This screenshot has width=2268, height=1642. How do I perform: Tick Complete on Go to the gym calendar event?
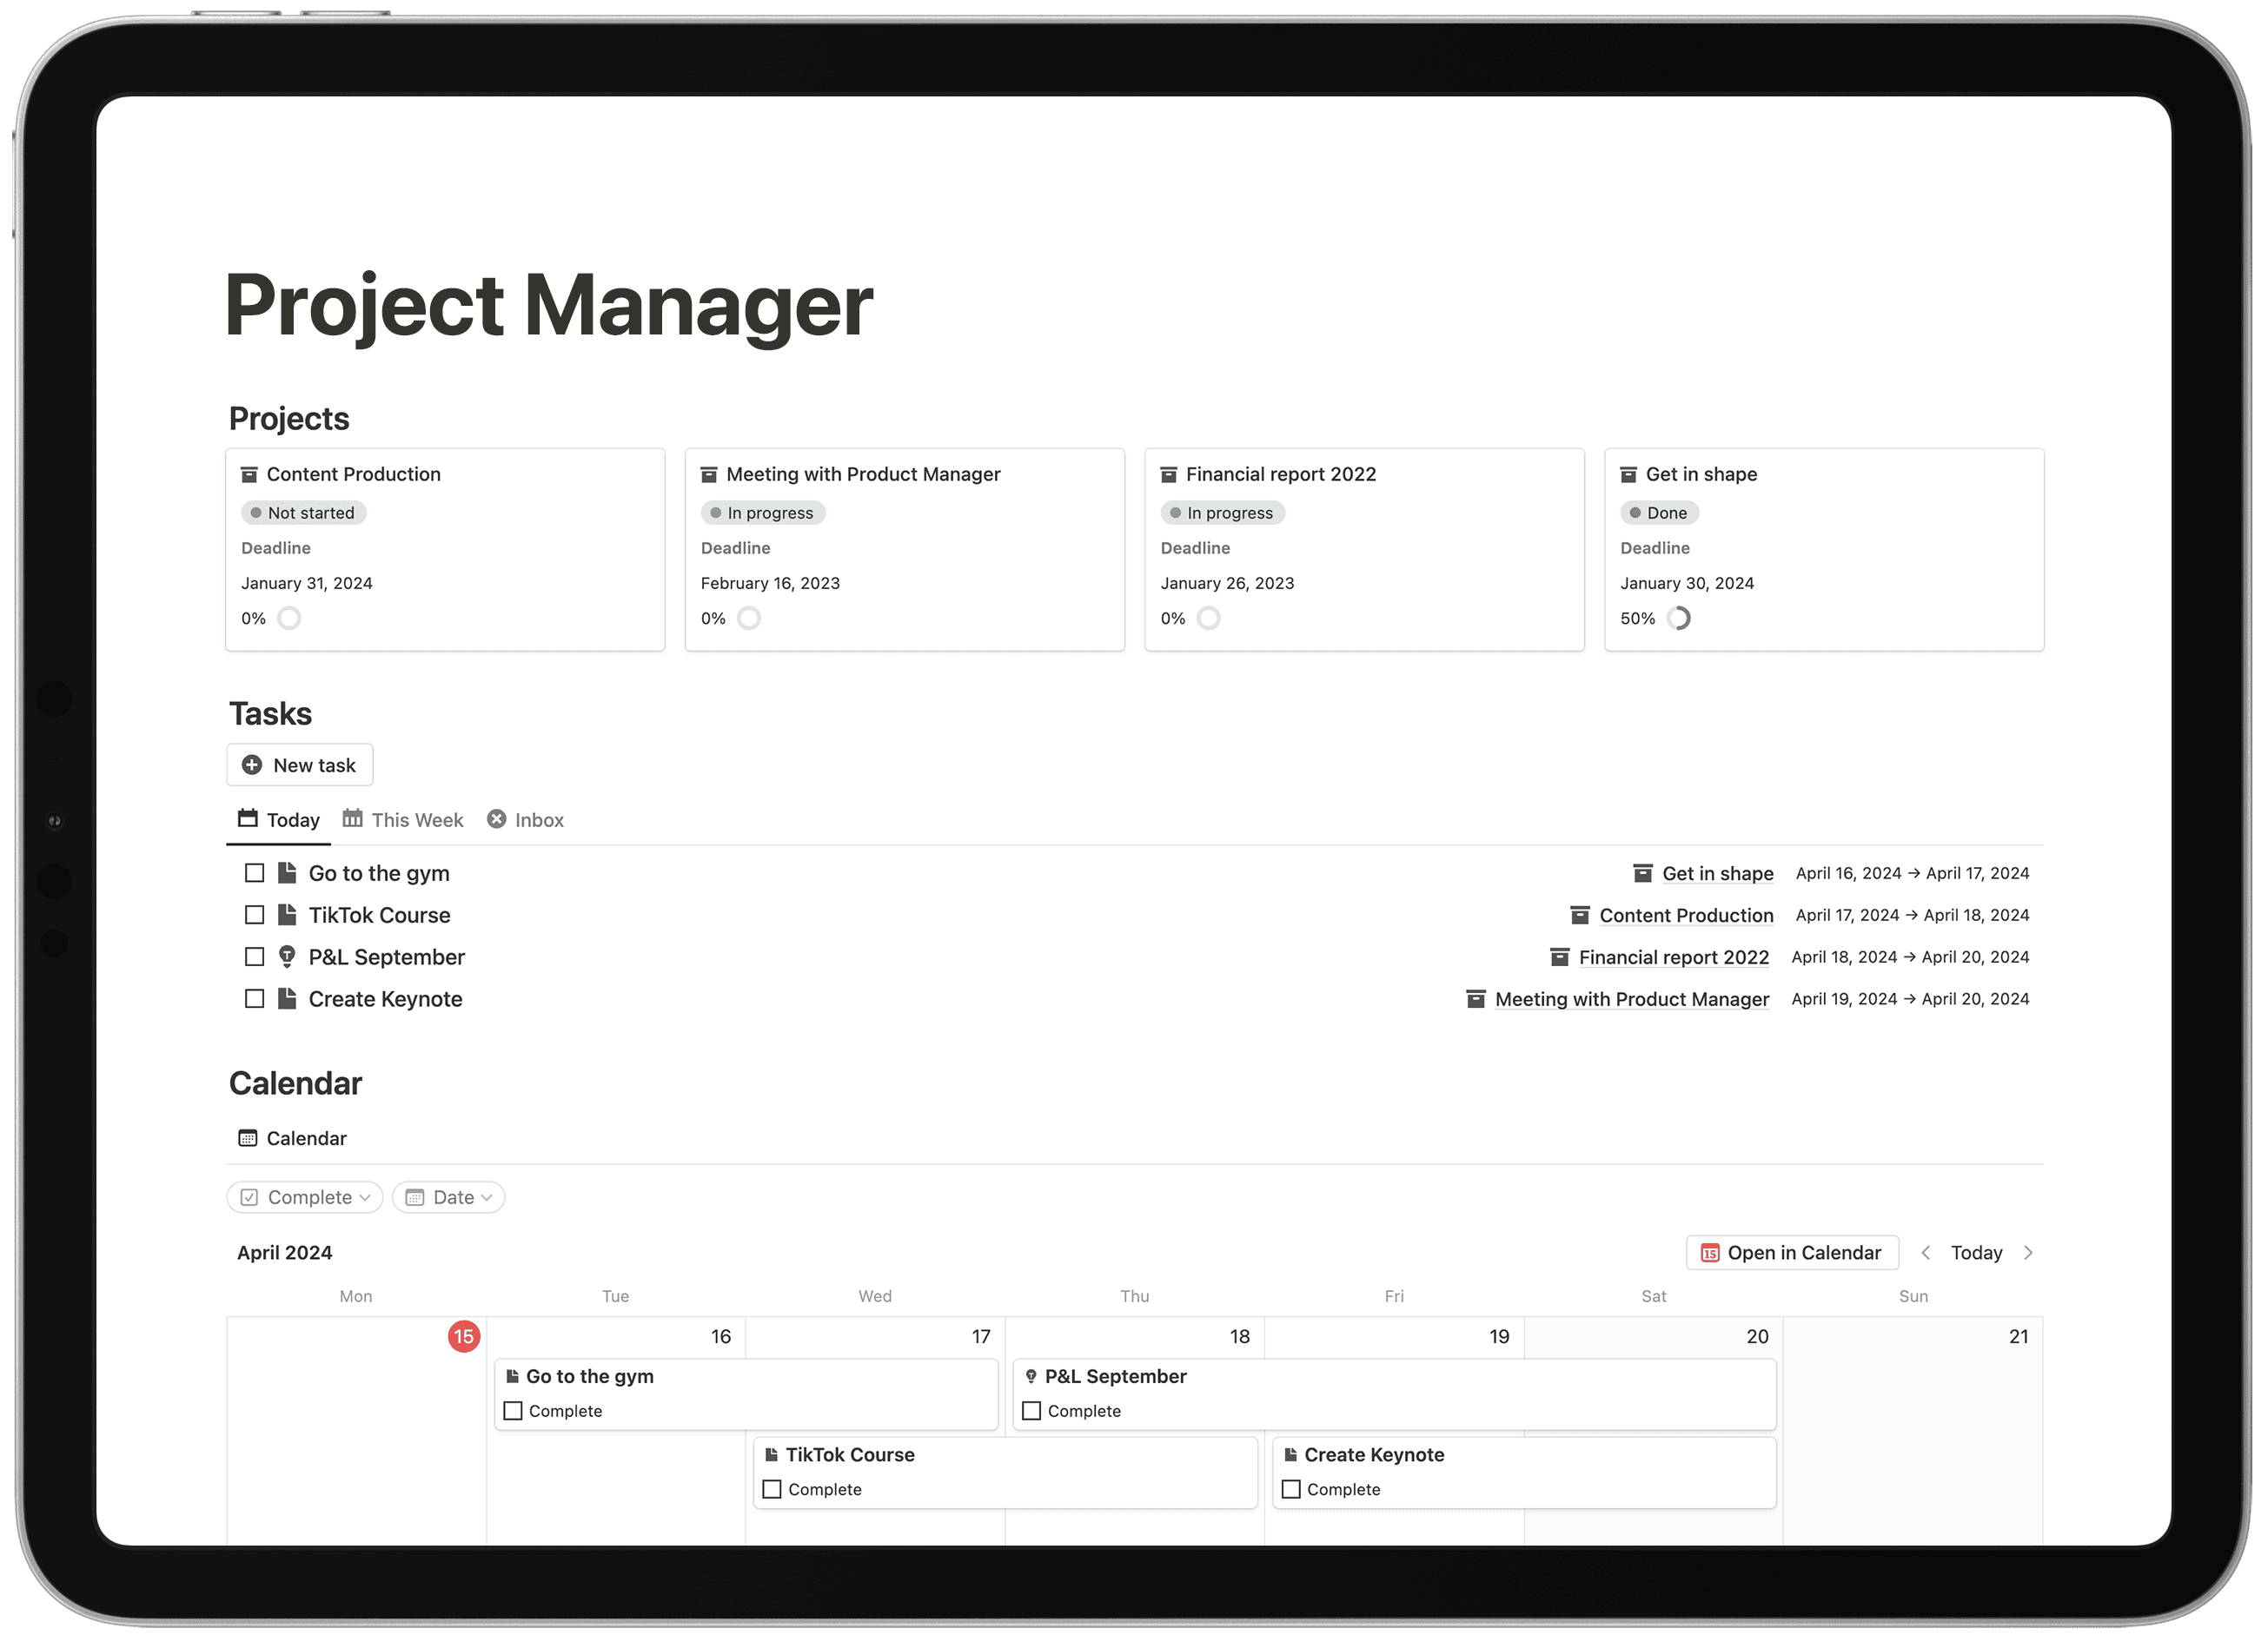pyautogui.click(x=513, y=1411)
